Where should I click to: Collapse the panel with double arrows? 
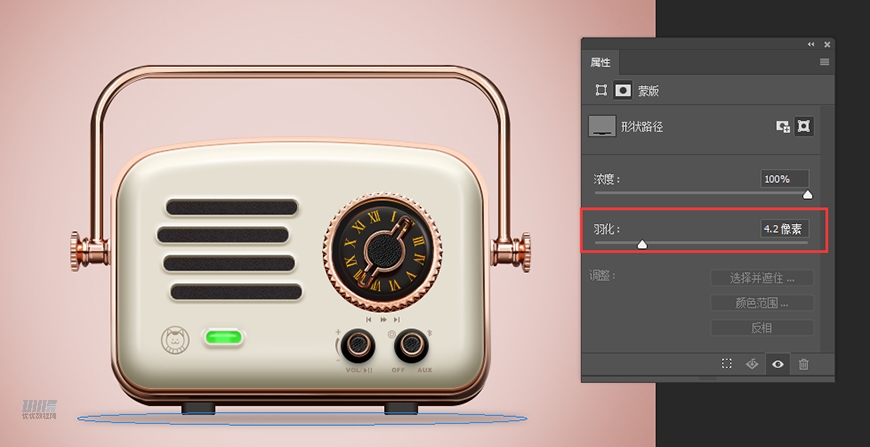[x=811, y=45]
